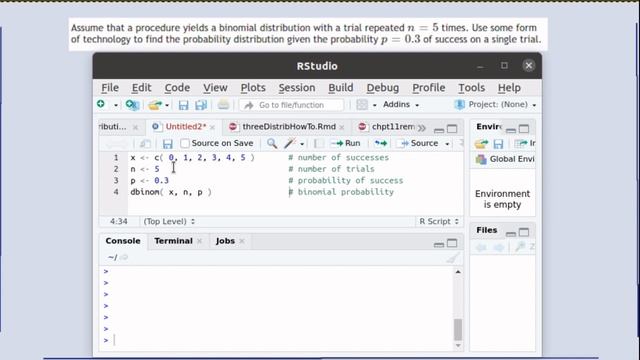Open the Session menu
This screenshot has height=360, width=640.
tap(297, 88)
